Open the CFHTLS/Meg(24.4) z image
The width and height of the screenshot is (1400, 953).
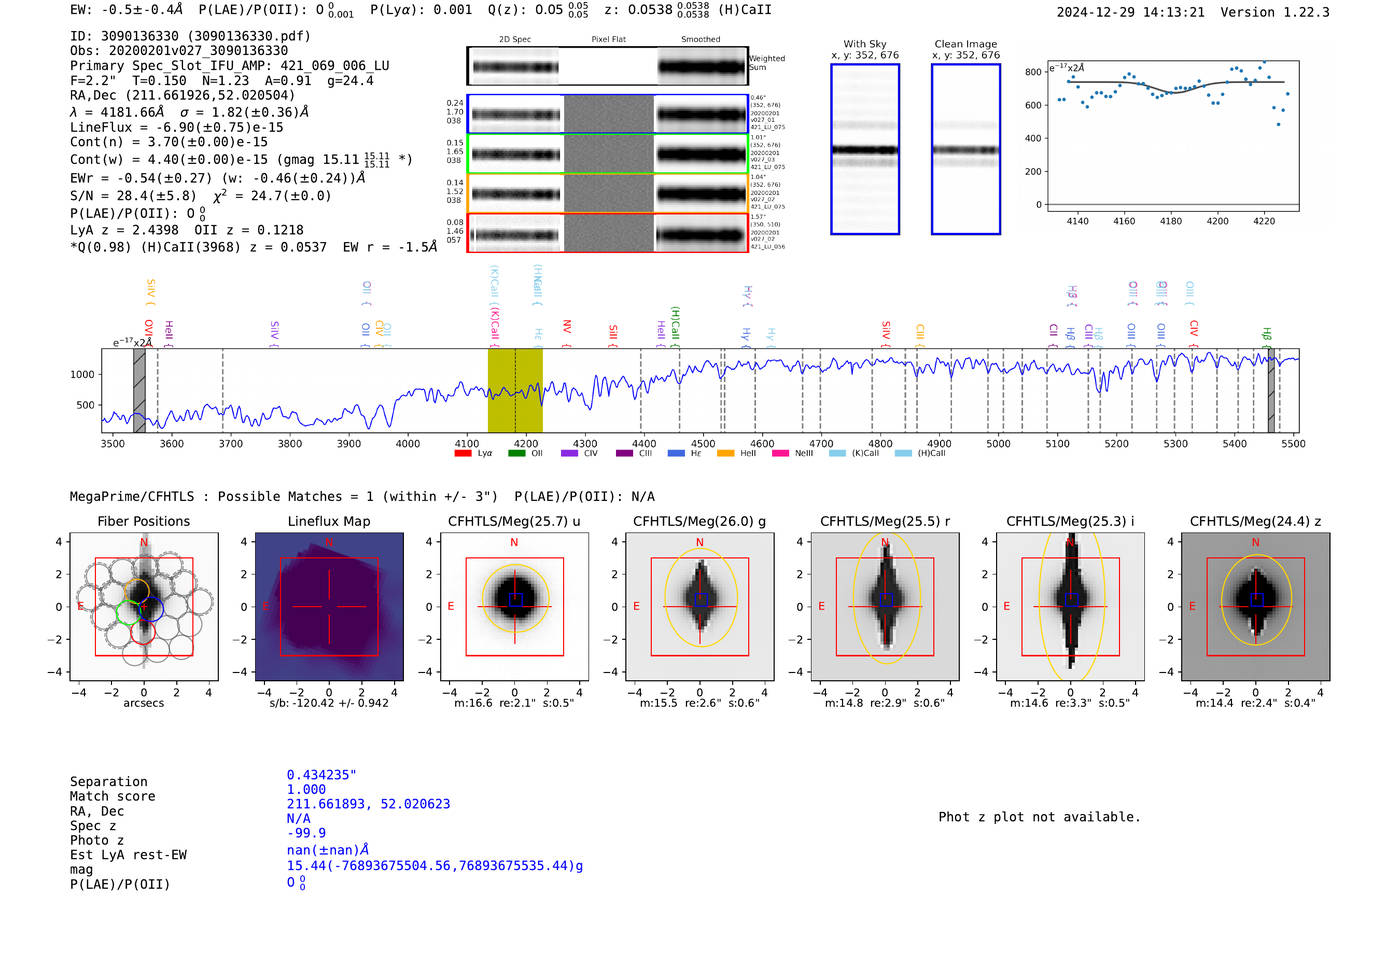click(x=1256, y=607)
